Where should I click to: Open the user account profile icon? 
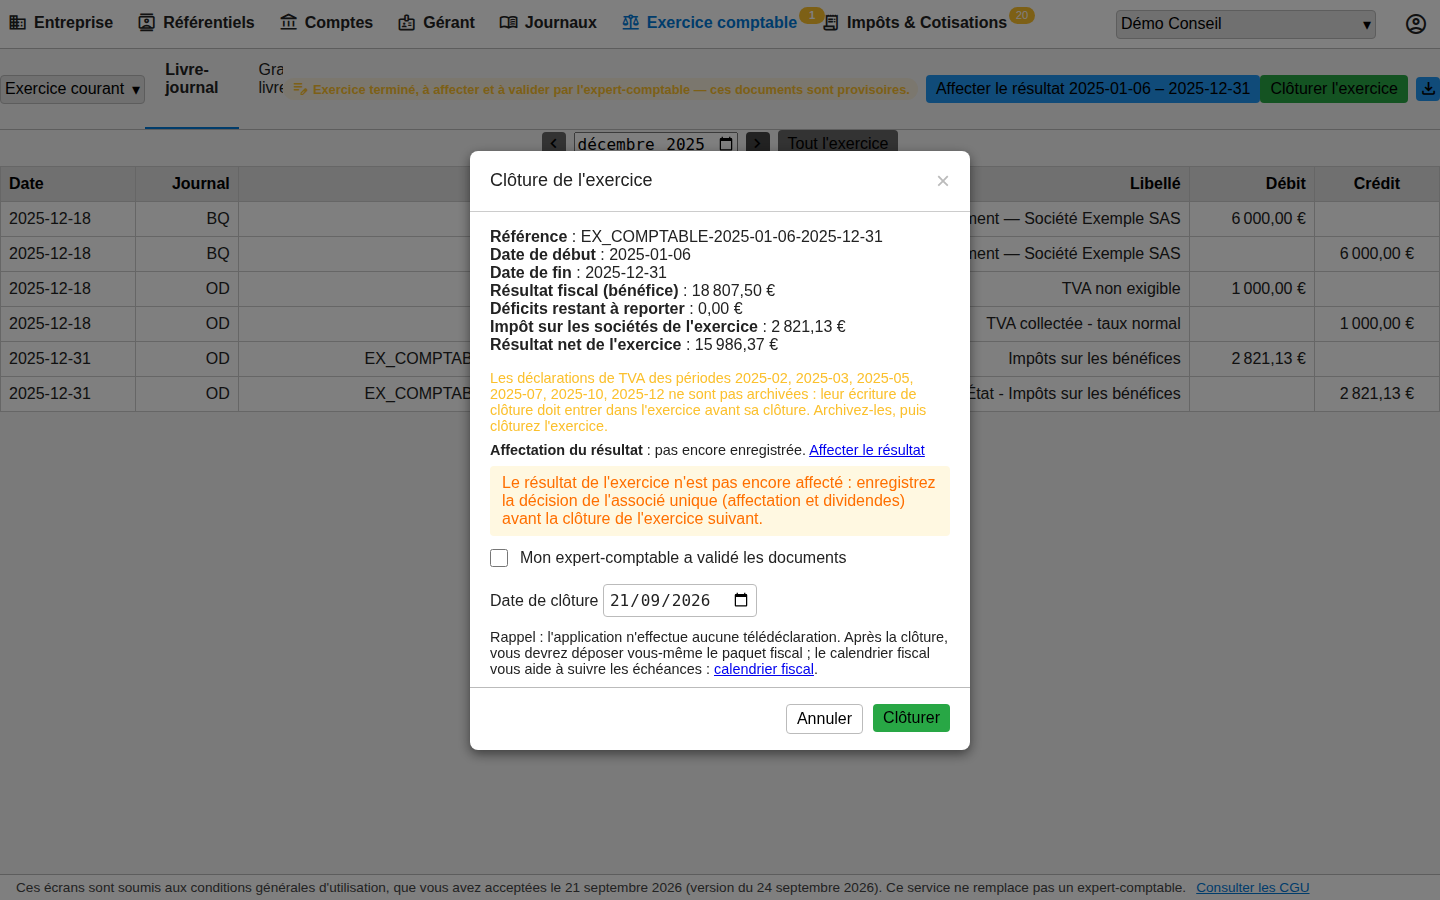1416,24
